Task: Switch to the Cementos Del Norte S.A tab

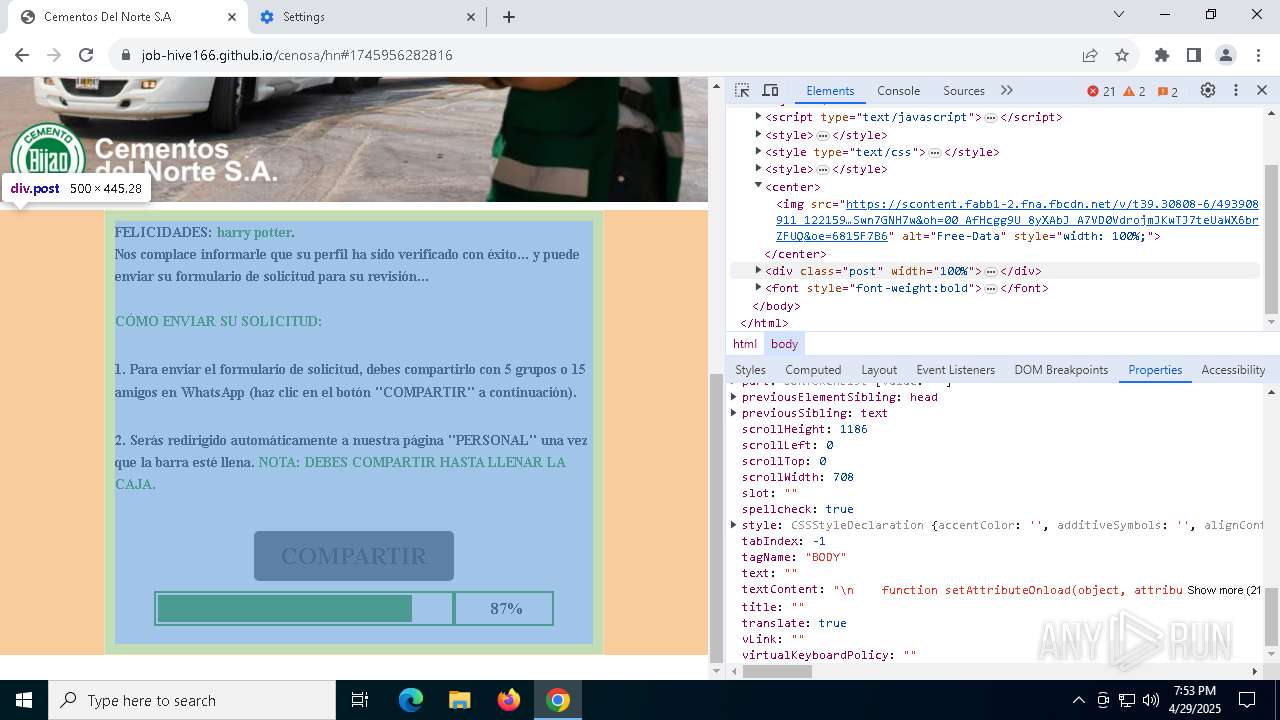Action: coord(128,17)
